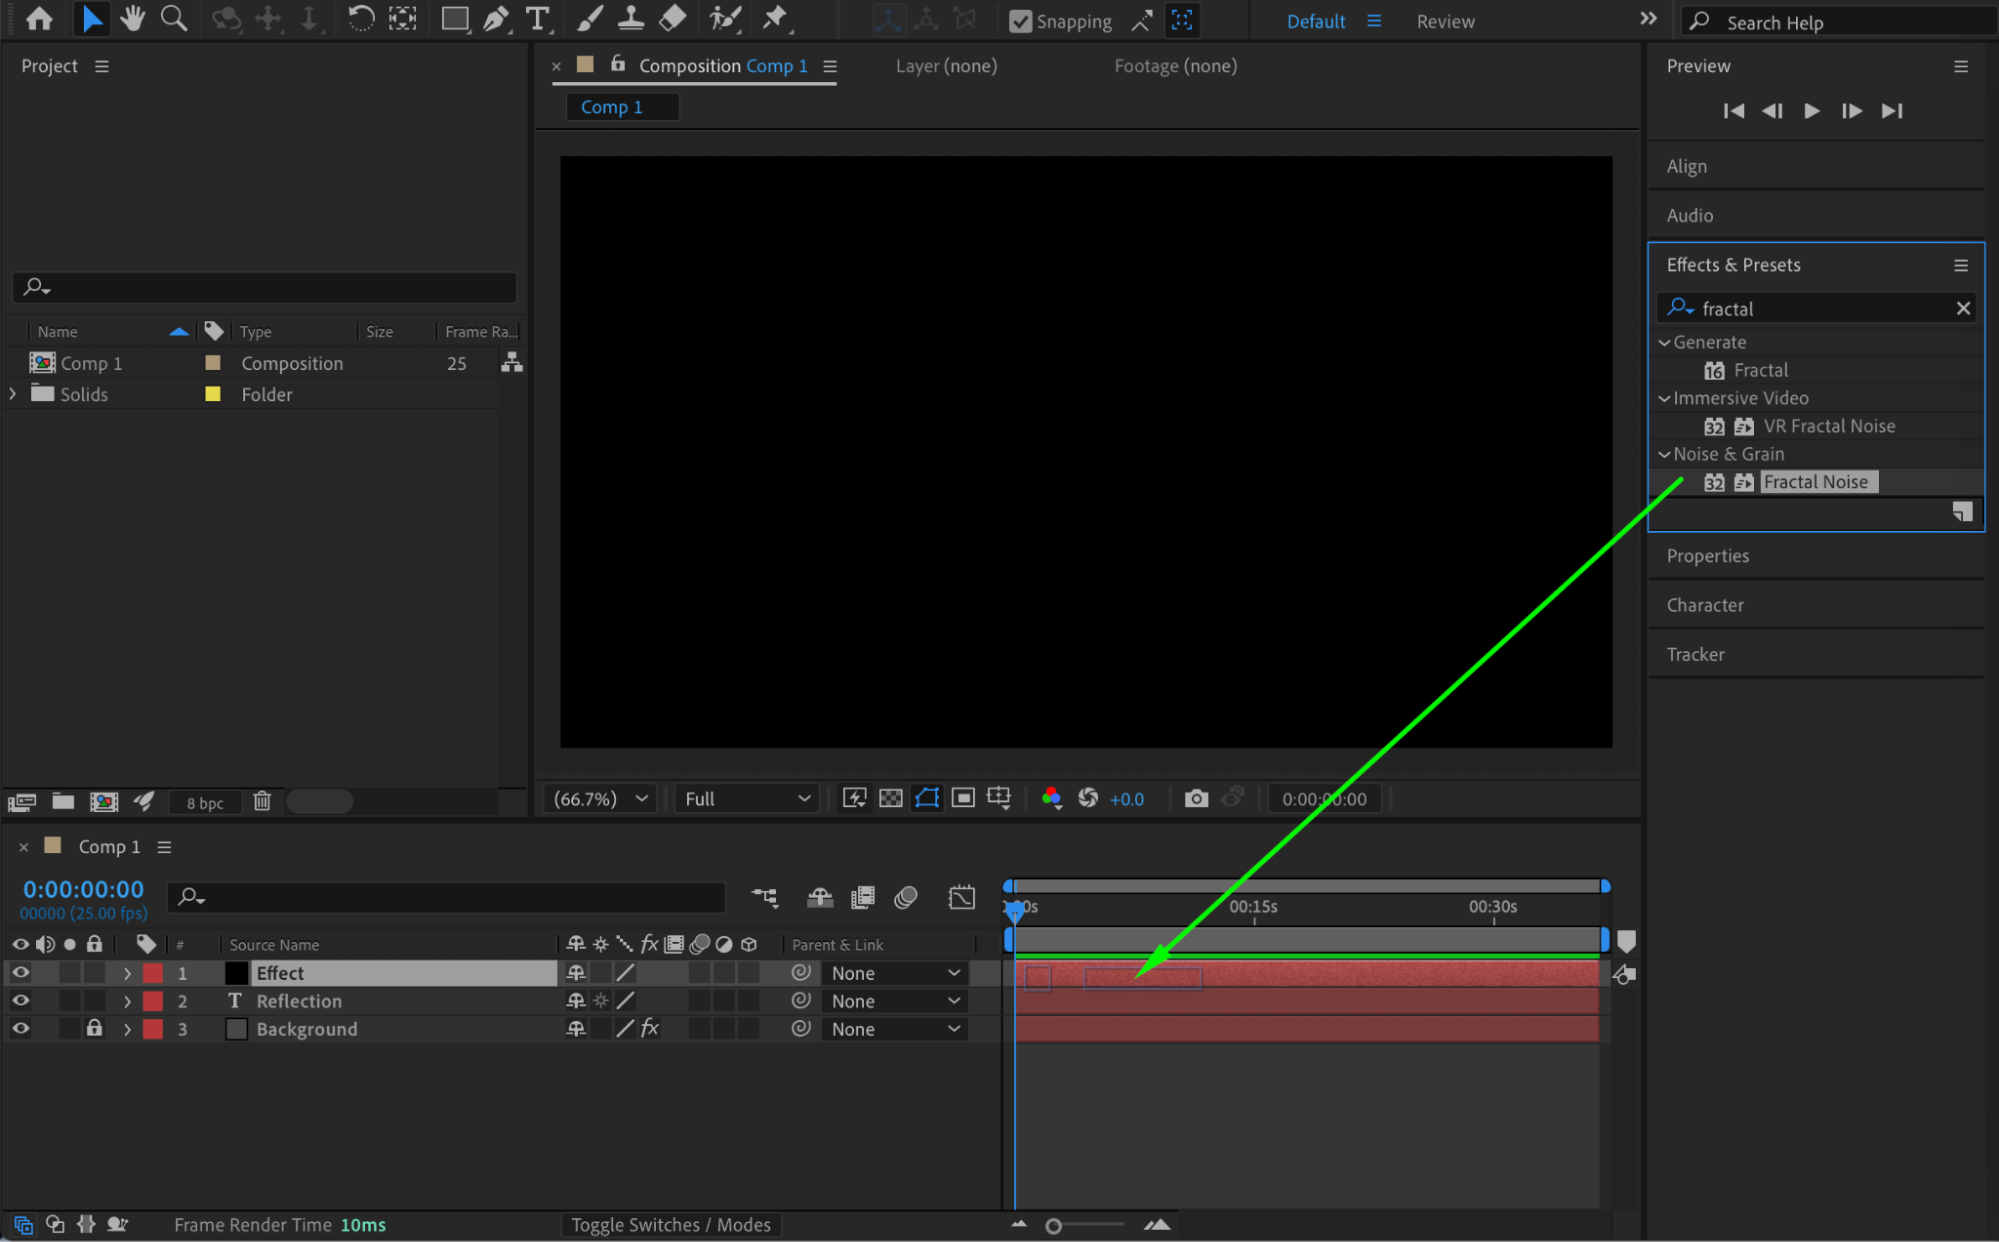Toggle the Snapping checkbox
Image resolution: width=1999 pixels, height=1242 pixels.
click(1020, 21)
